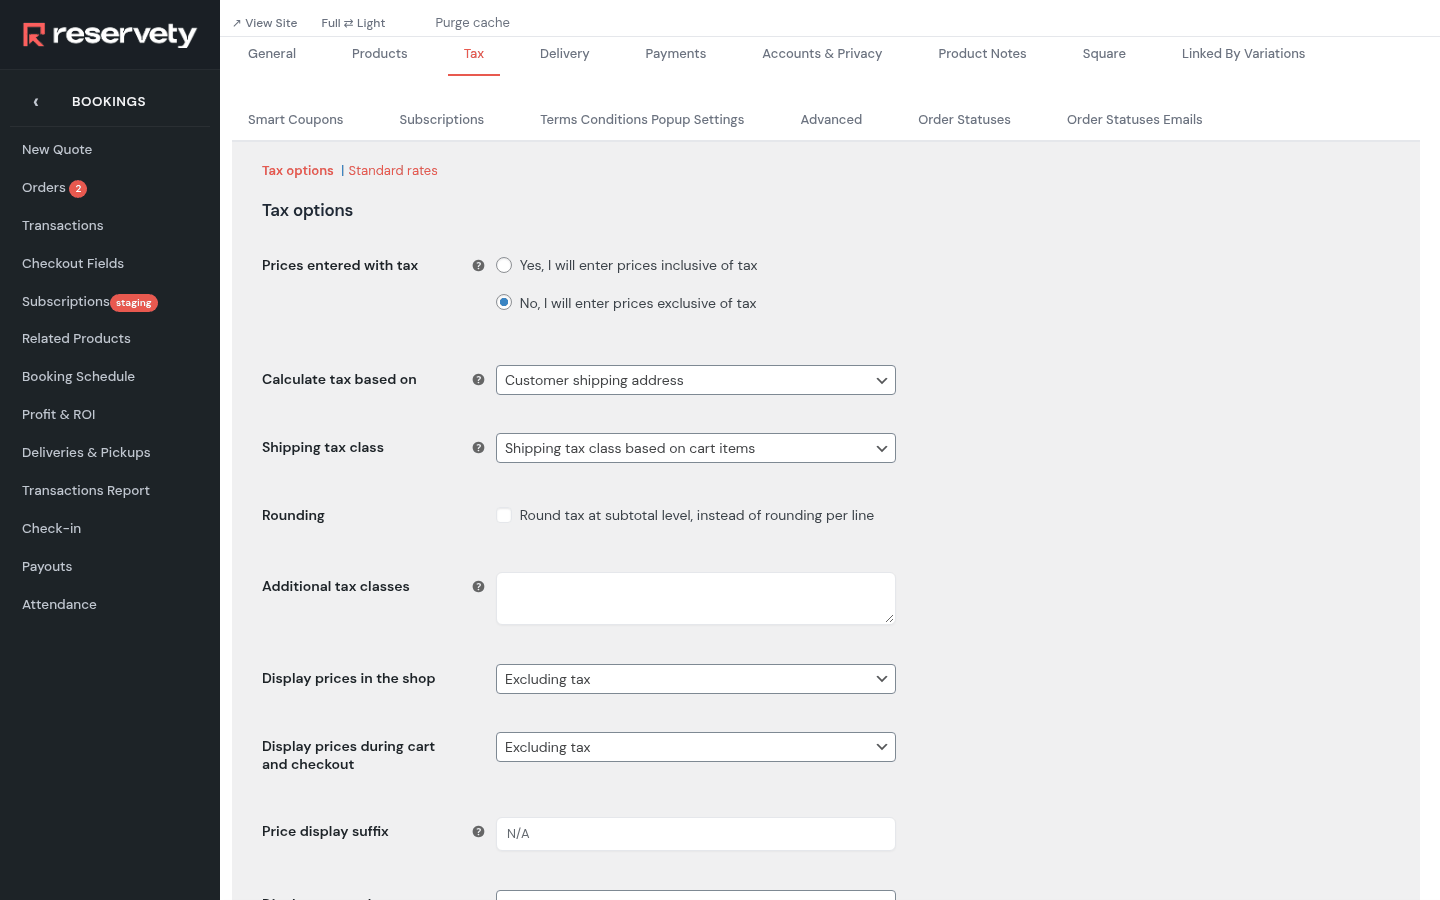Click the Reservety logo
Screen dimensions: 1440x900
pyautogui.click(x=110, y=35)
